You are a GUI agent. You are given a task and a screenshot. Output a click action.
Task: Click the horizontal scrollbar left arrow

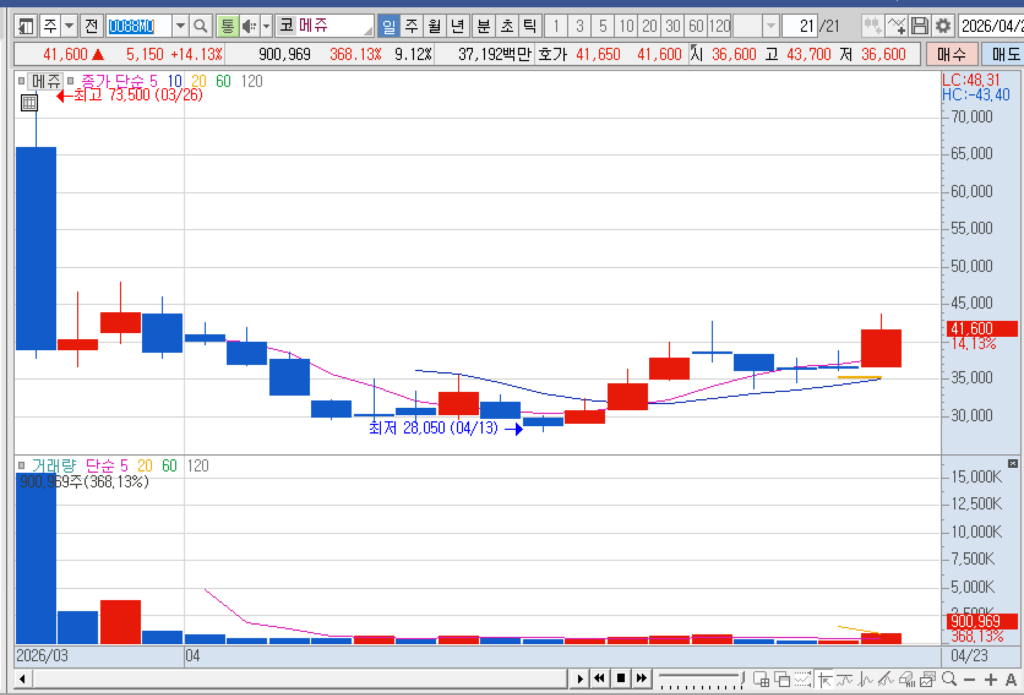point(22,679)
